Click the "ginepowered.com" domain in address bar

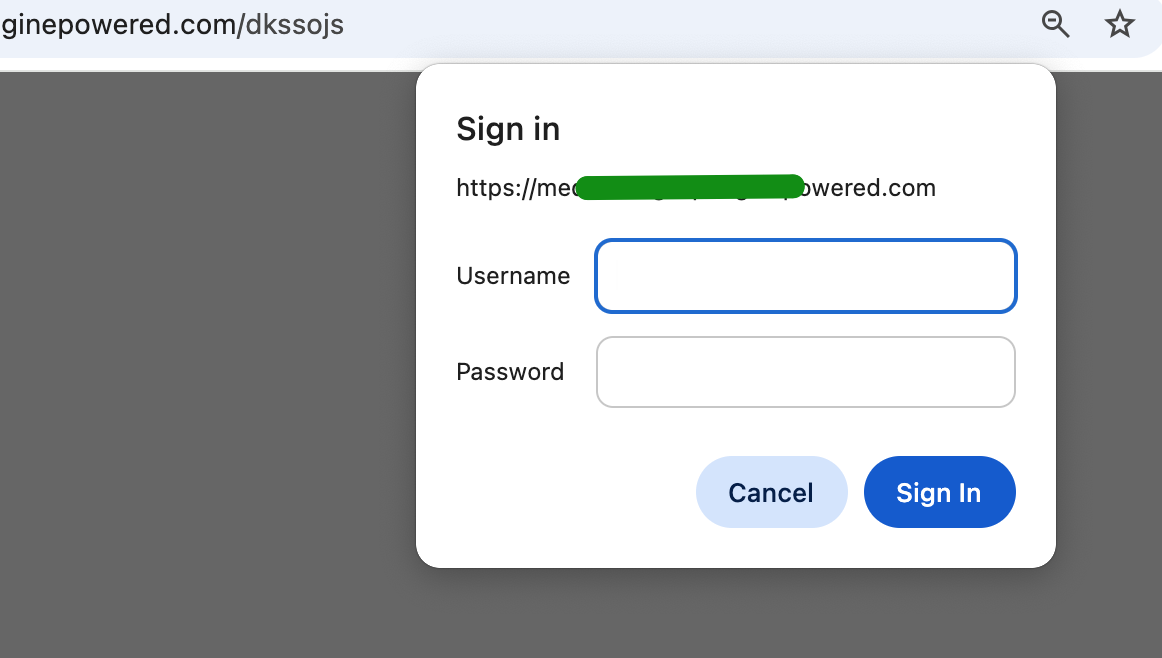click(119, 24)
